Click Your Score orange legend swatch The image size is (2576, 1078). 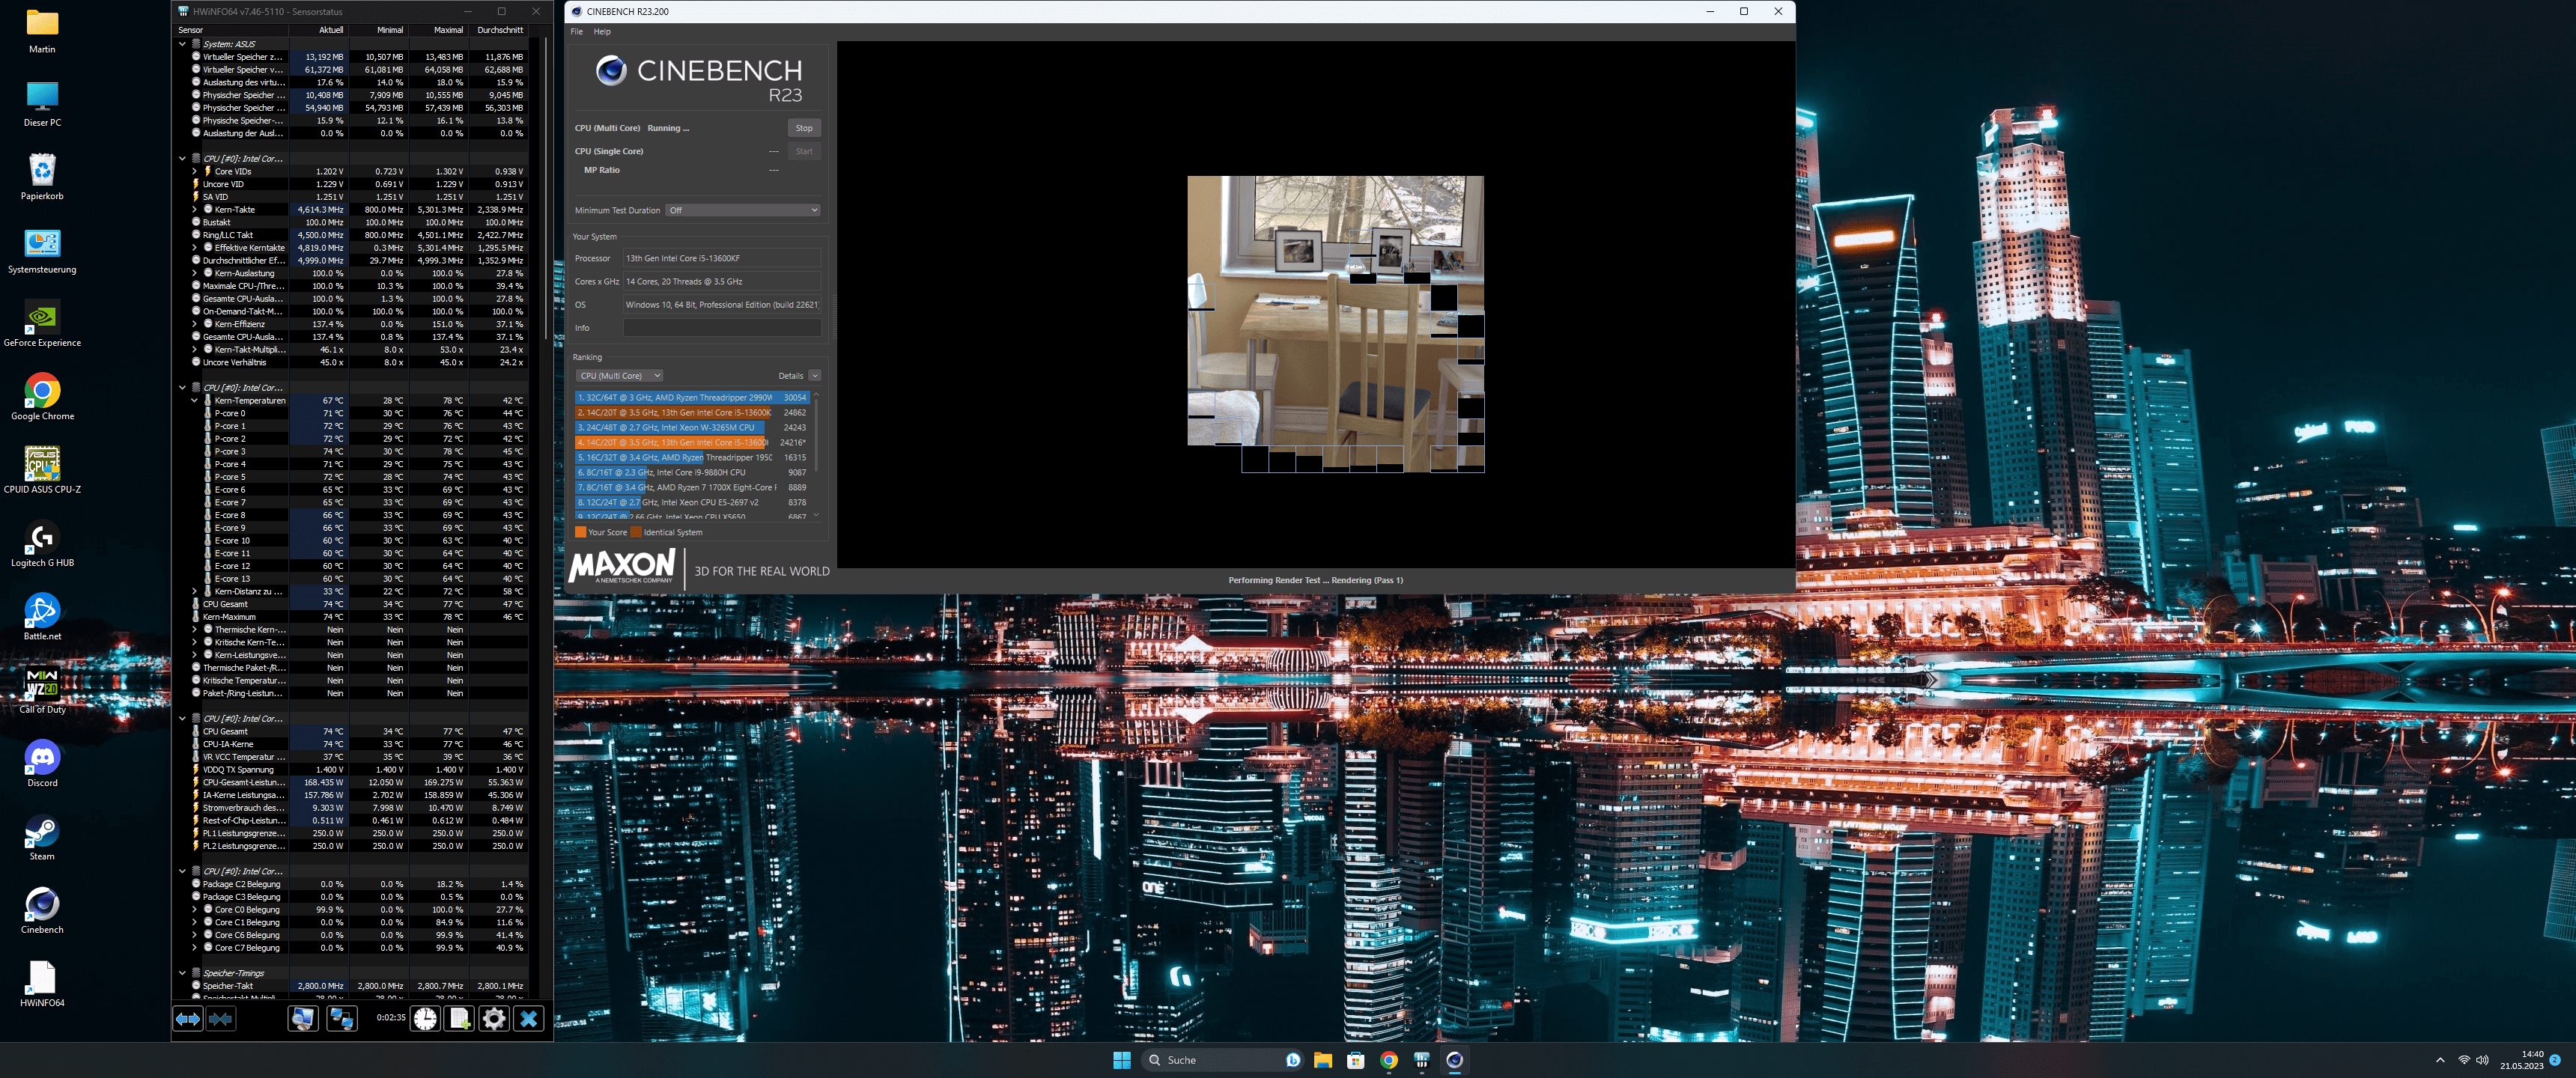pos(581,532)
